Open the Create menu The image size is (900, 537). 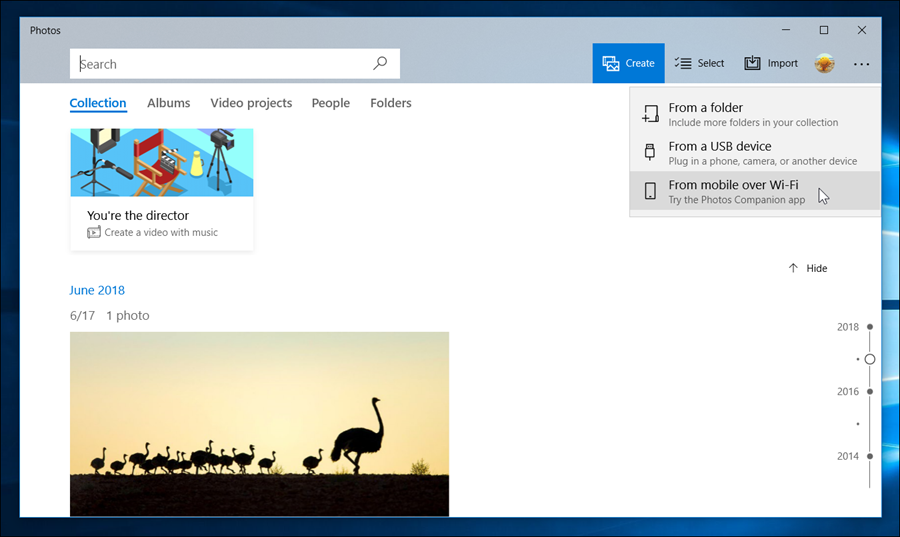click(x=629, y=63)
